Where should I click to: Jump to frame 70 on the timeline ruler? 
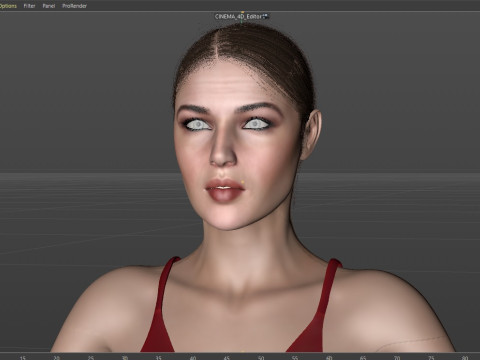397,358
